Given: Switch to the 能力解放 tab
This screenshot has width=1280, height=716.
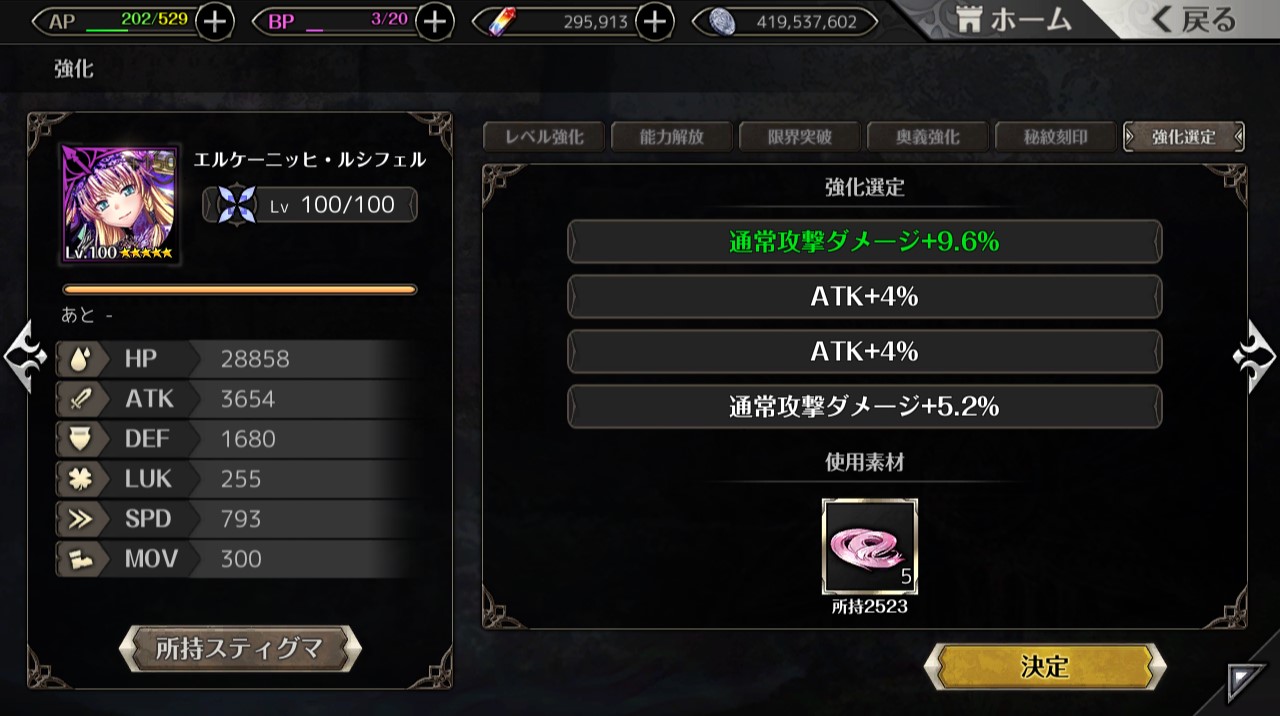Looking at the screenshot, I should click(x=672, y=137).
